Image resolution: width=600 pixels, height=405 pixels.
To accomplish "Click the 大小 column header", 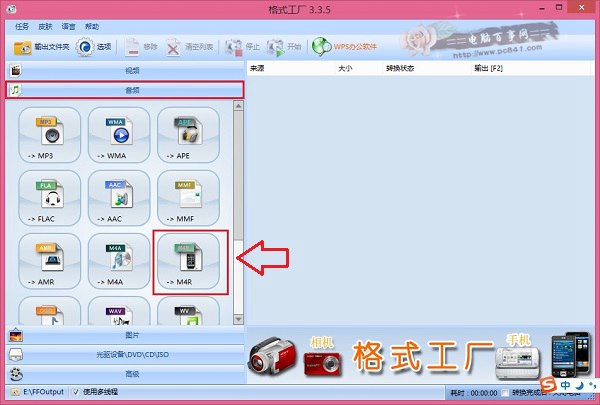I will pyautogui.click(x=359, y=69).
